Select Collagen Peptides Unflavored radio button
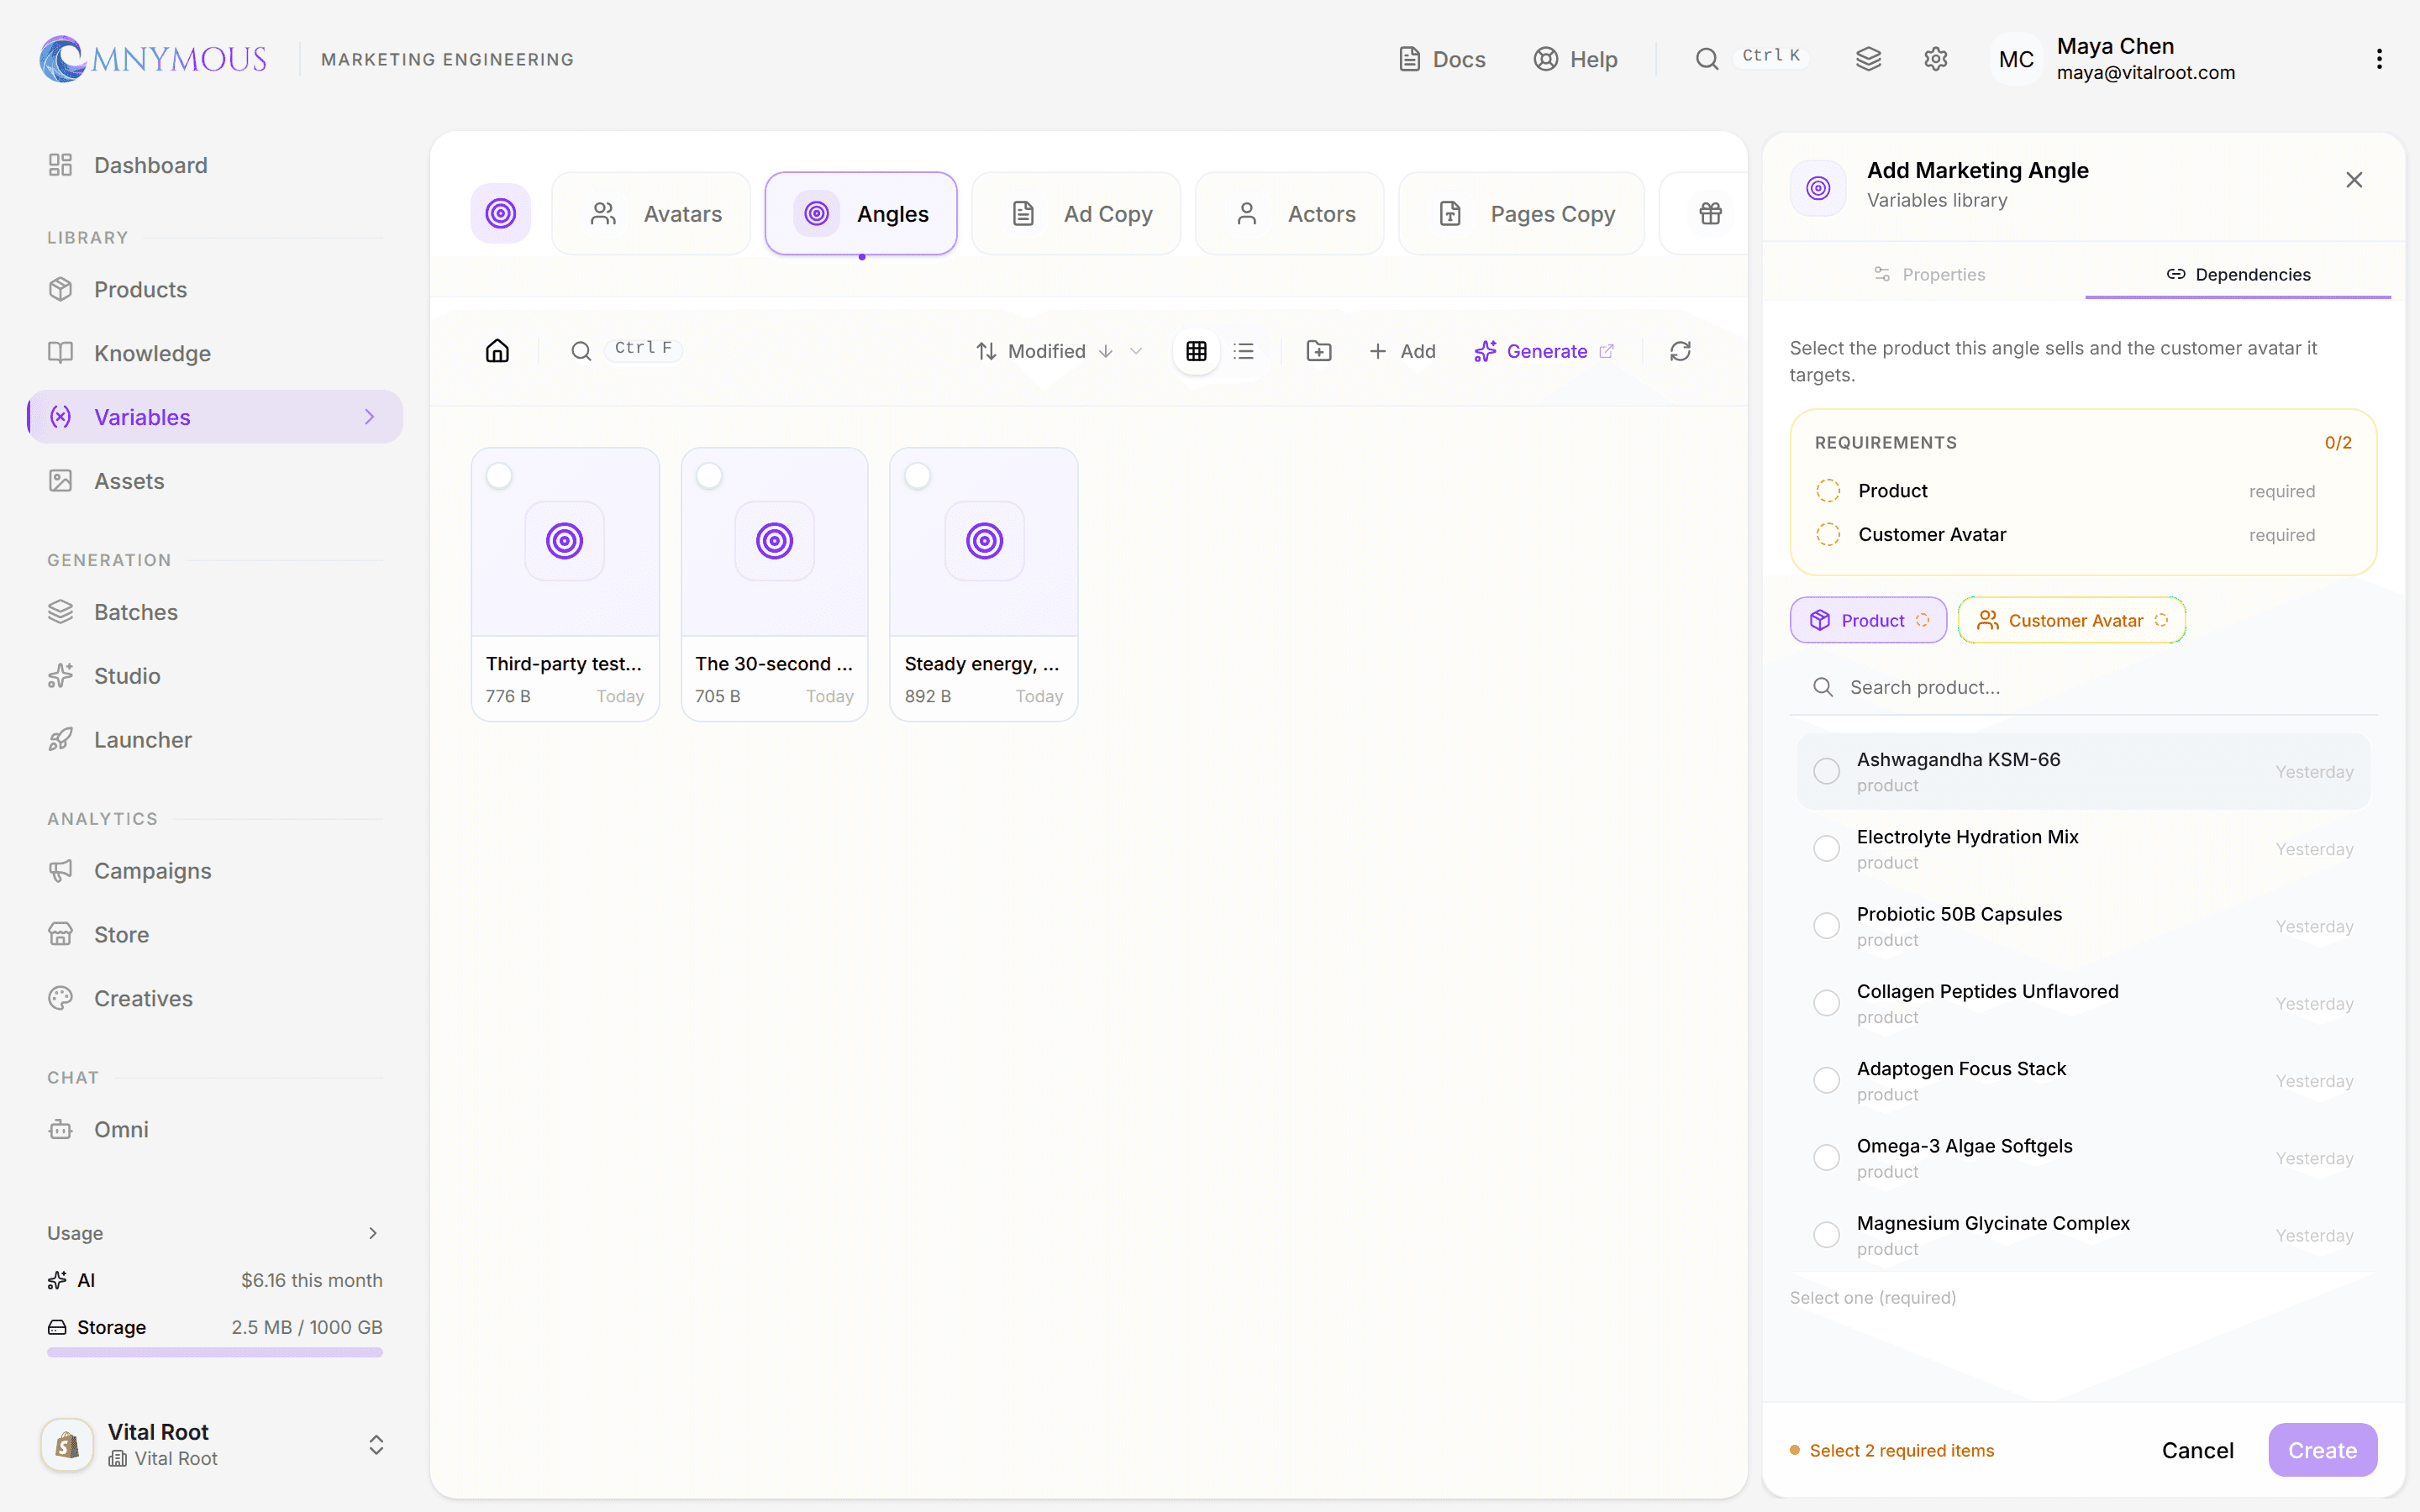Image resolution: width=2420 pixels, height=1512 pixels. [x=1827, y=1003]
